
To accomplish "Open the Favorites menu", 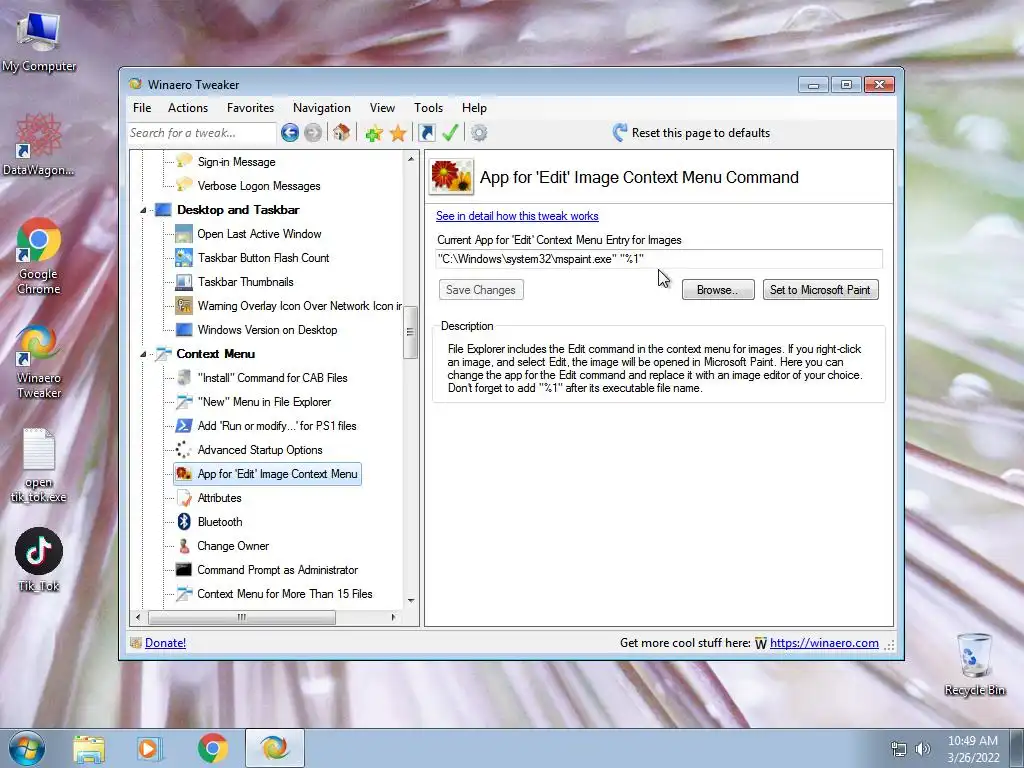I will 250,108.
